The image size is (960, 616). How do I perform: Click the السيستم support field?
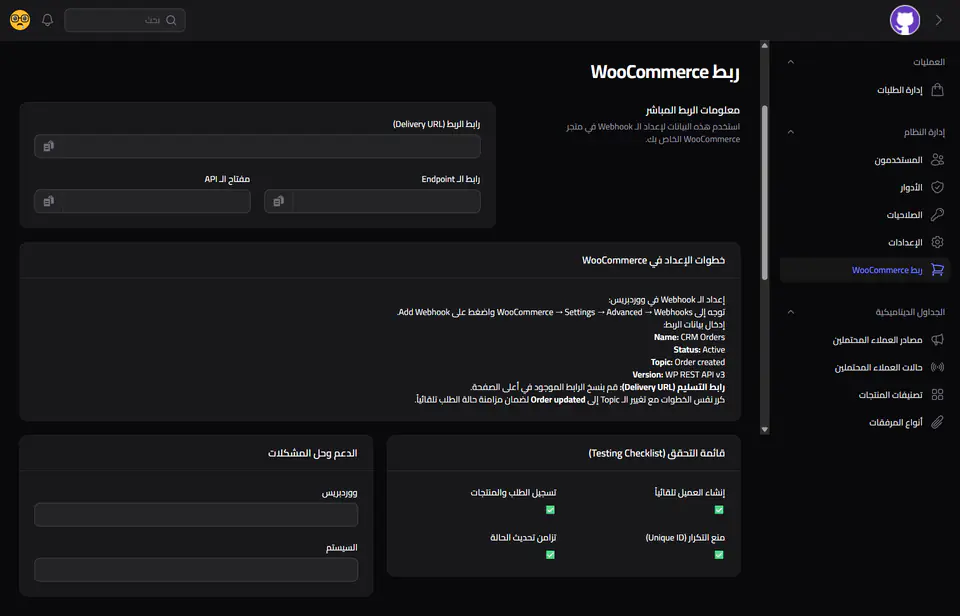[x=196, y=570]
